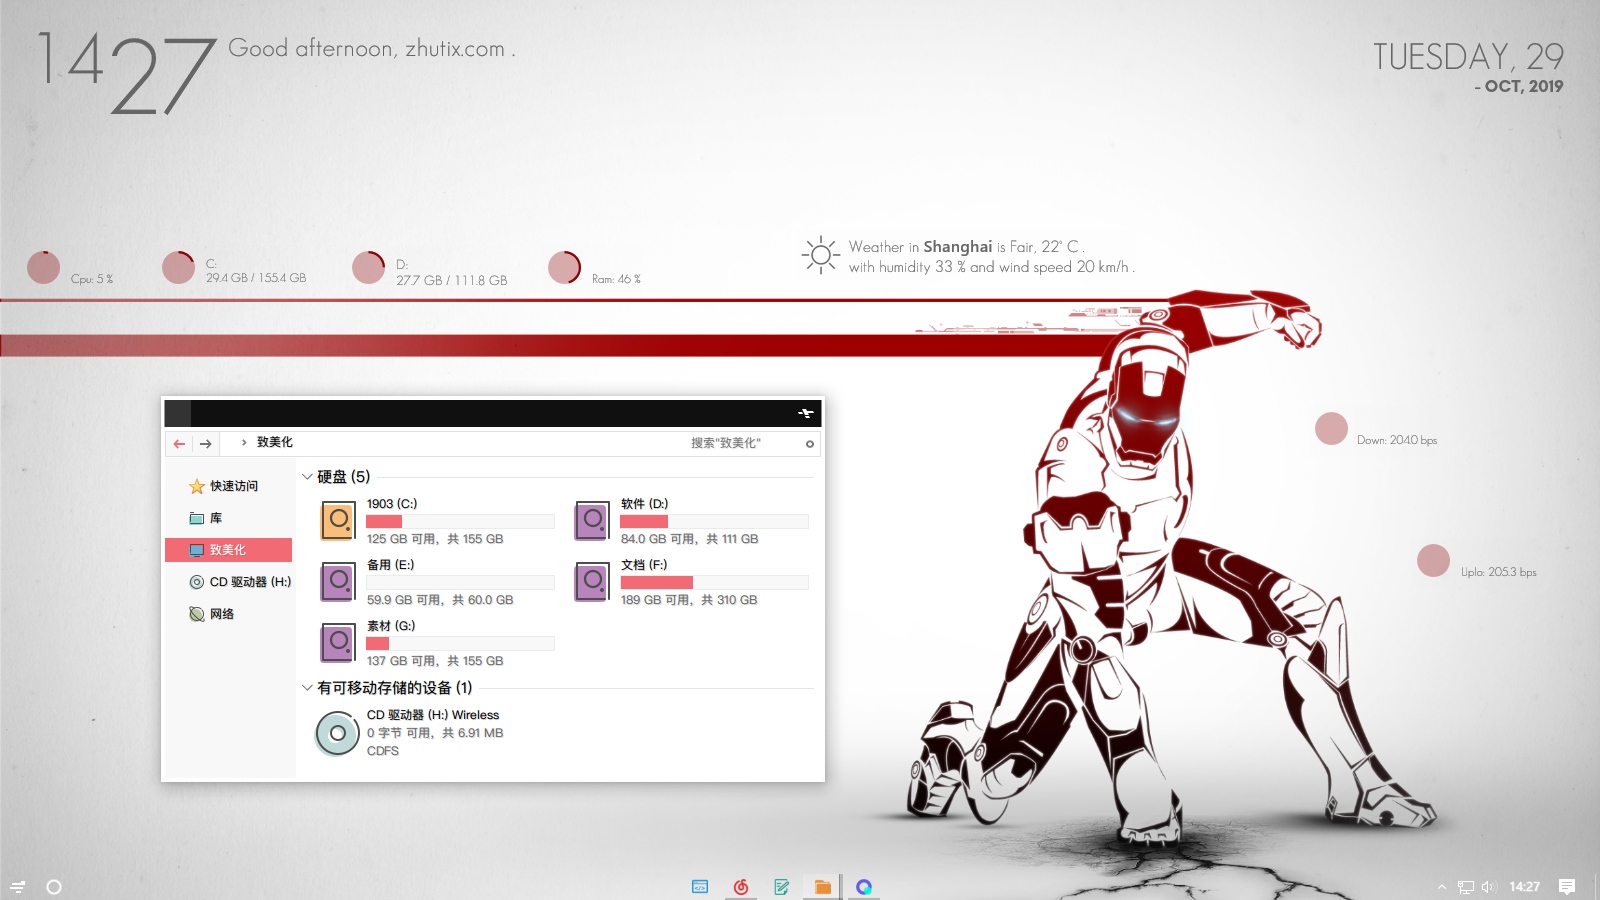Click the forward navigation arrow
This screenshot has width=1600, height=900.
point(206,444)
